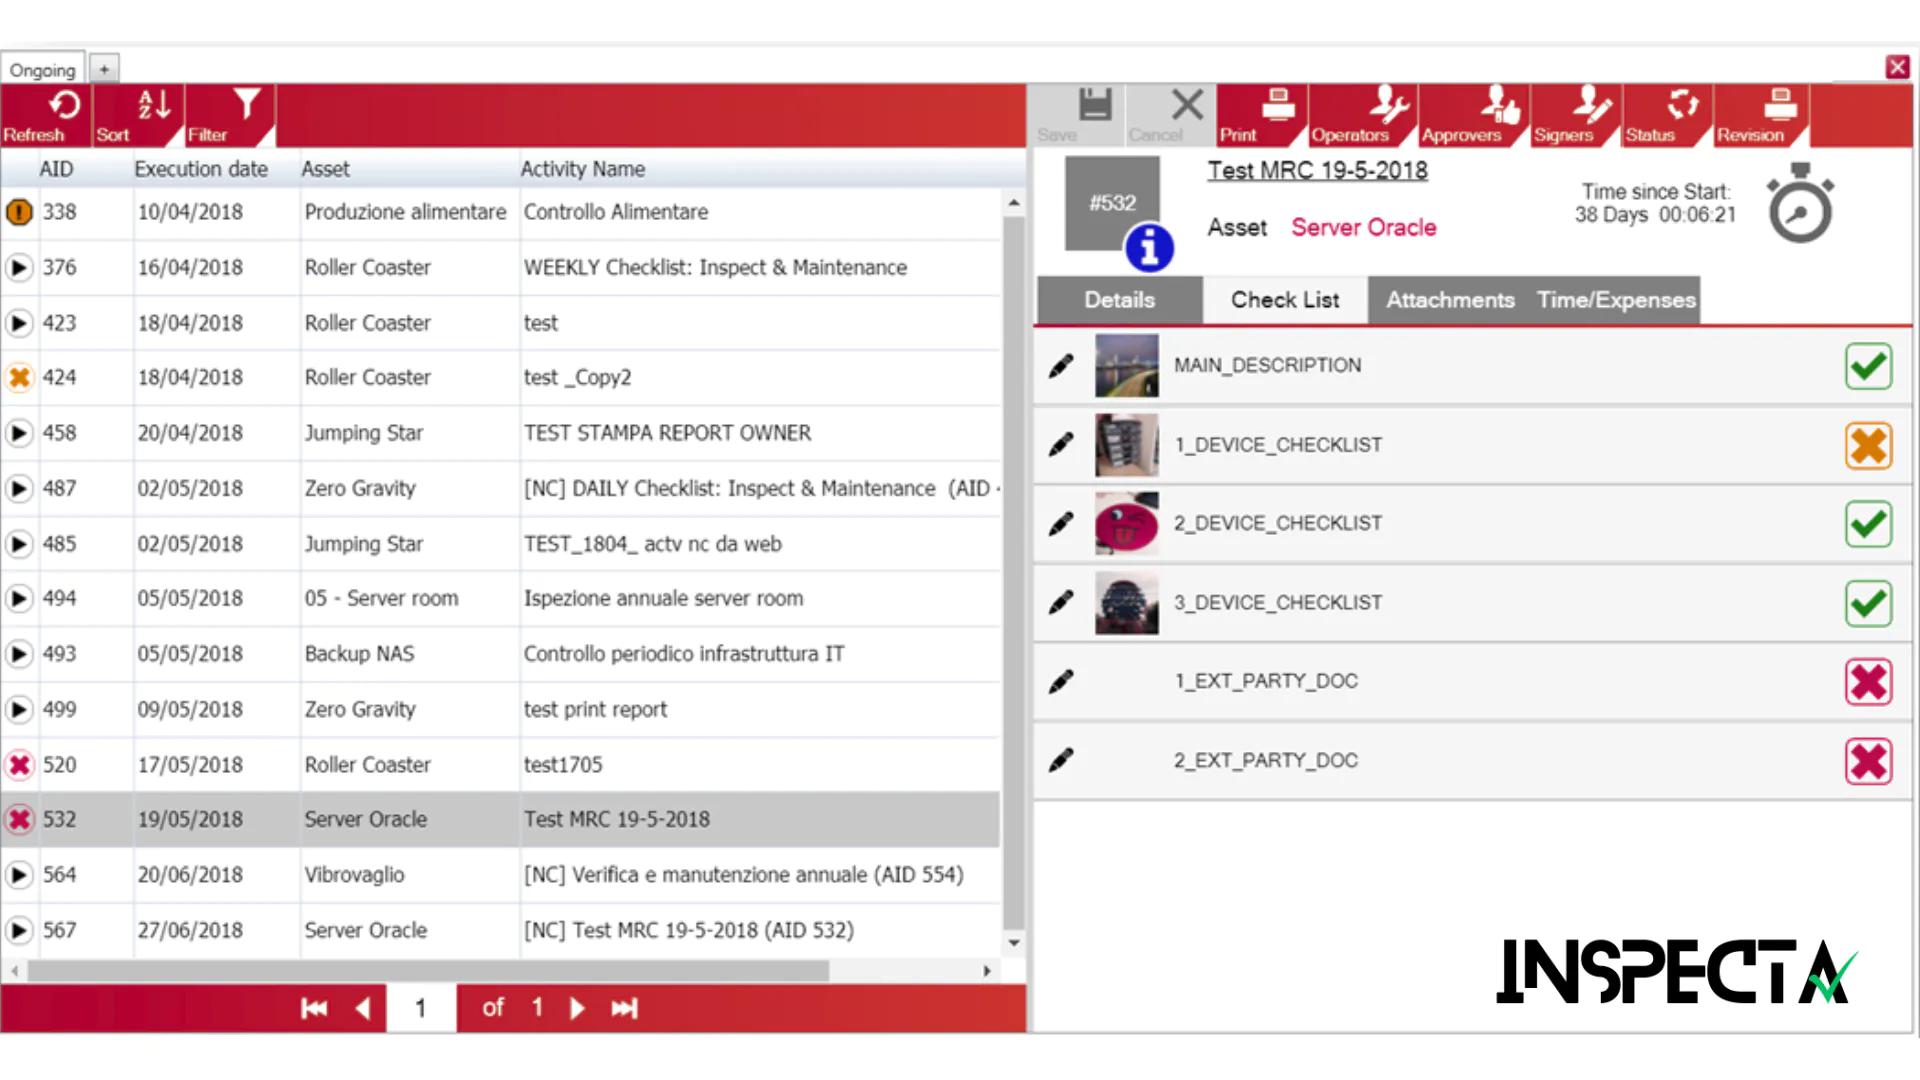Click the Server Oracle asset link
The image size is (1920, 1080).
point(1363,228)
